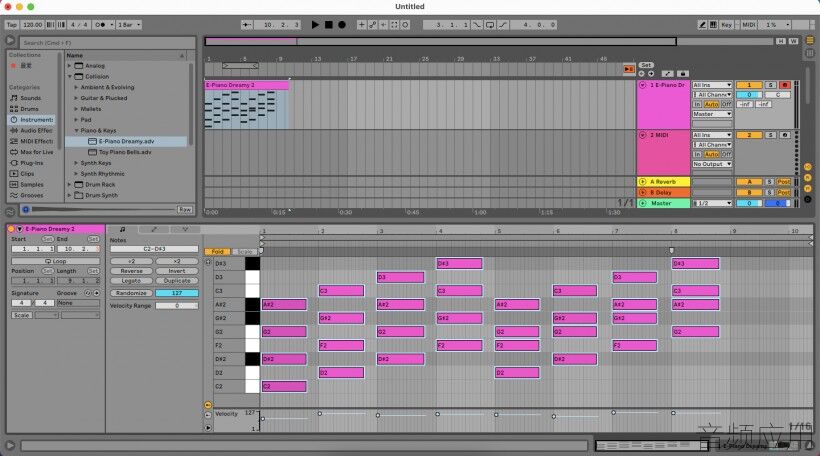The image size is (820, 456).
Task: Arm track 1 E-Piano for recording
Action: coord(784,85)
